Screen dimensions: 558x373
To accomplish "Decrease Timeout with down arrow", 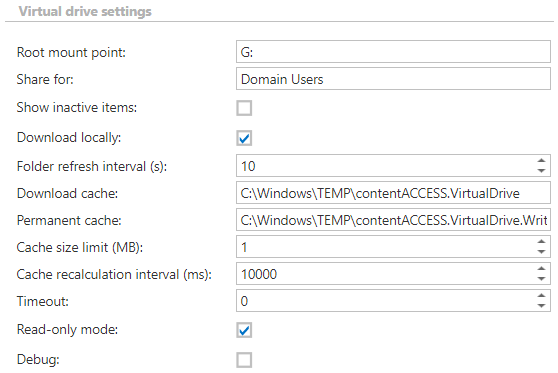I will tap(541, 306).
